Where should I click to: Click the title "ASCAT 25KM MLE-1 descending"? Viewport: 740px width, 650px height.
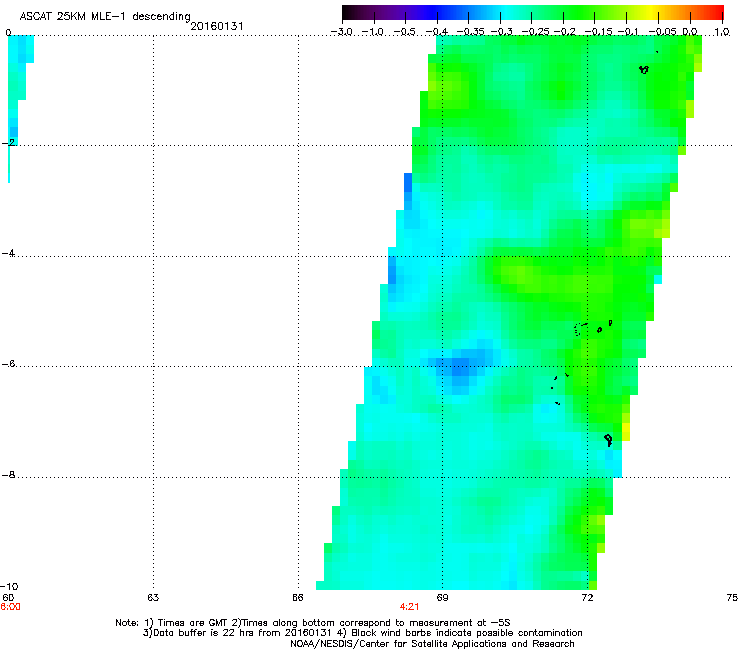point(105,17)
